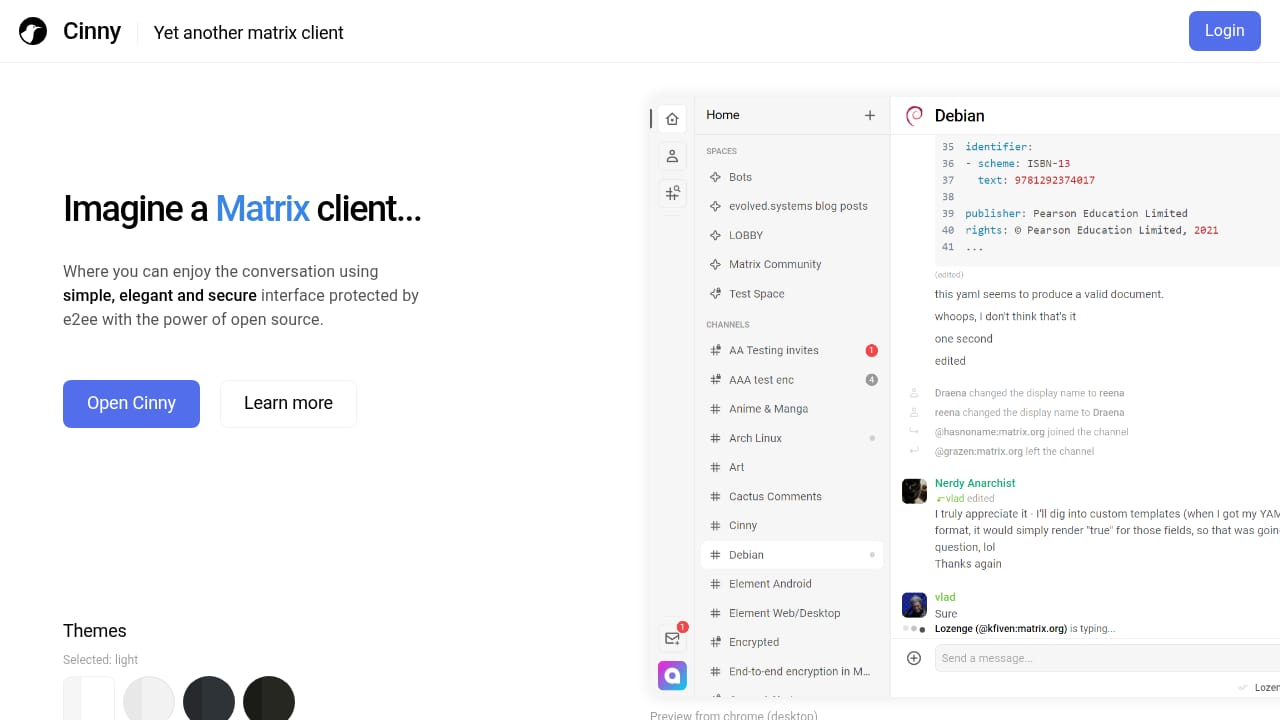Viewport: 1280px width, 720px height.
Task: Click the Learn more button
Action: click(288, 403)
